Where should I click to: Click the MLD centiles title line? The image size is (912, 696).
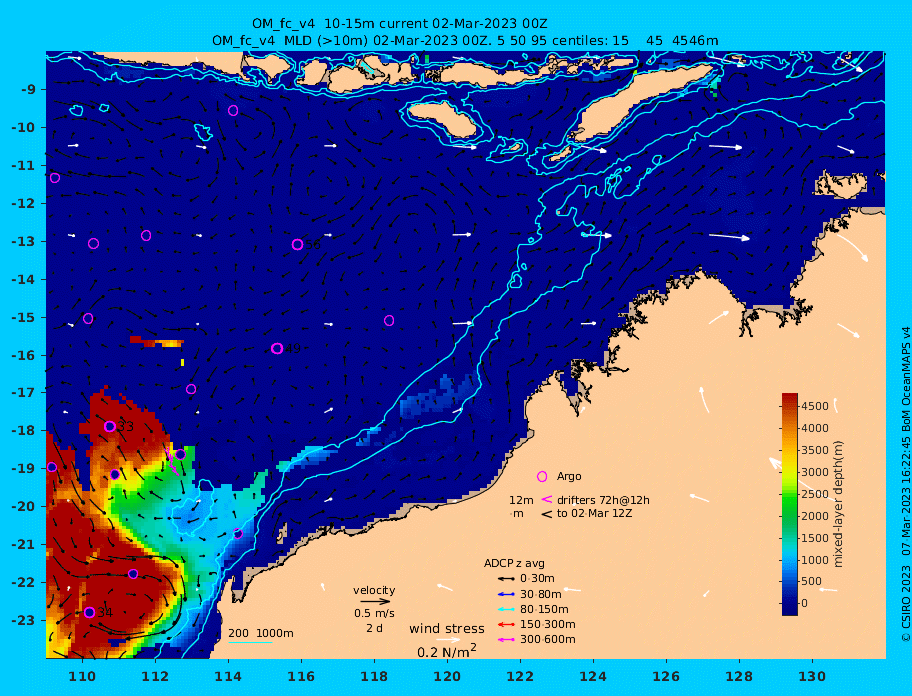[x=465, y=41]
